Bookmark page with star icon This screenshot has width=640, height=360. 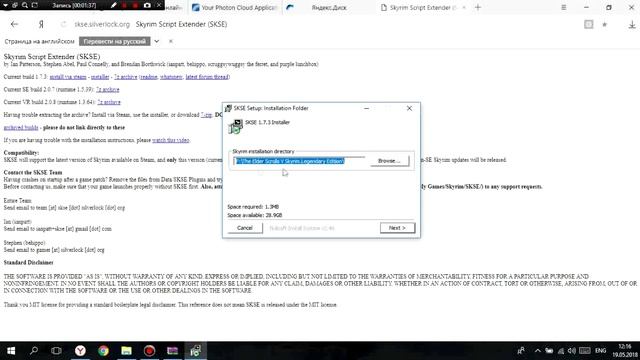(x=605, y=24)
